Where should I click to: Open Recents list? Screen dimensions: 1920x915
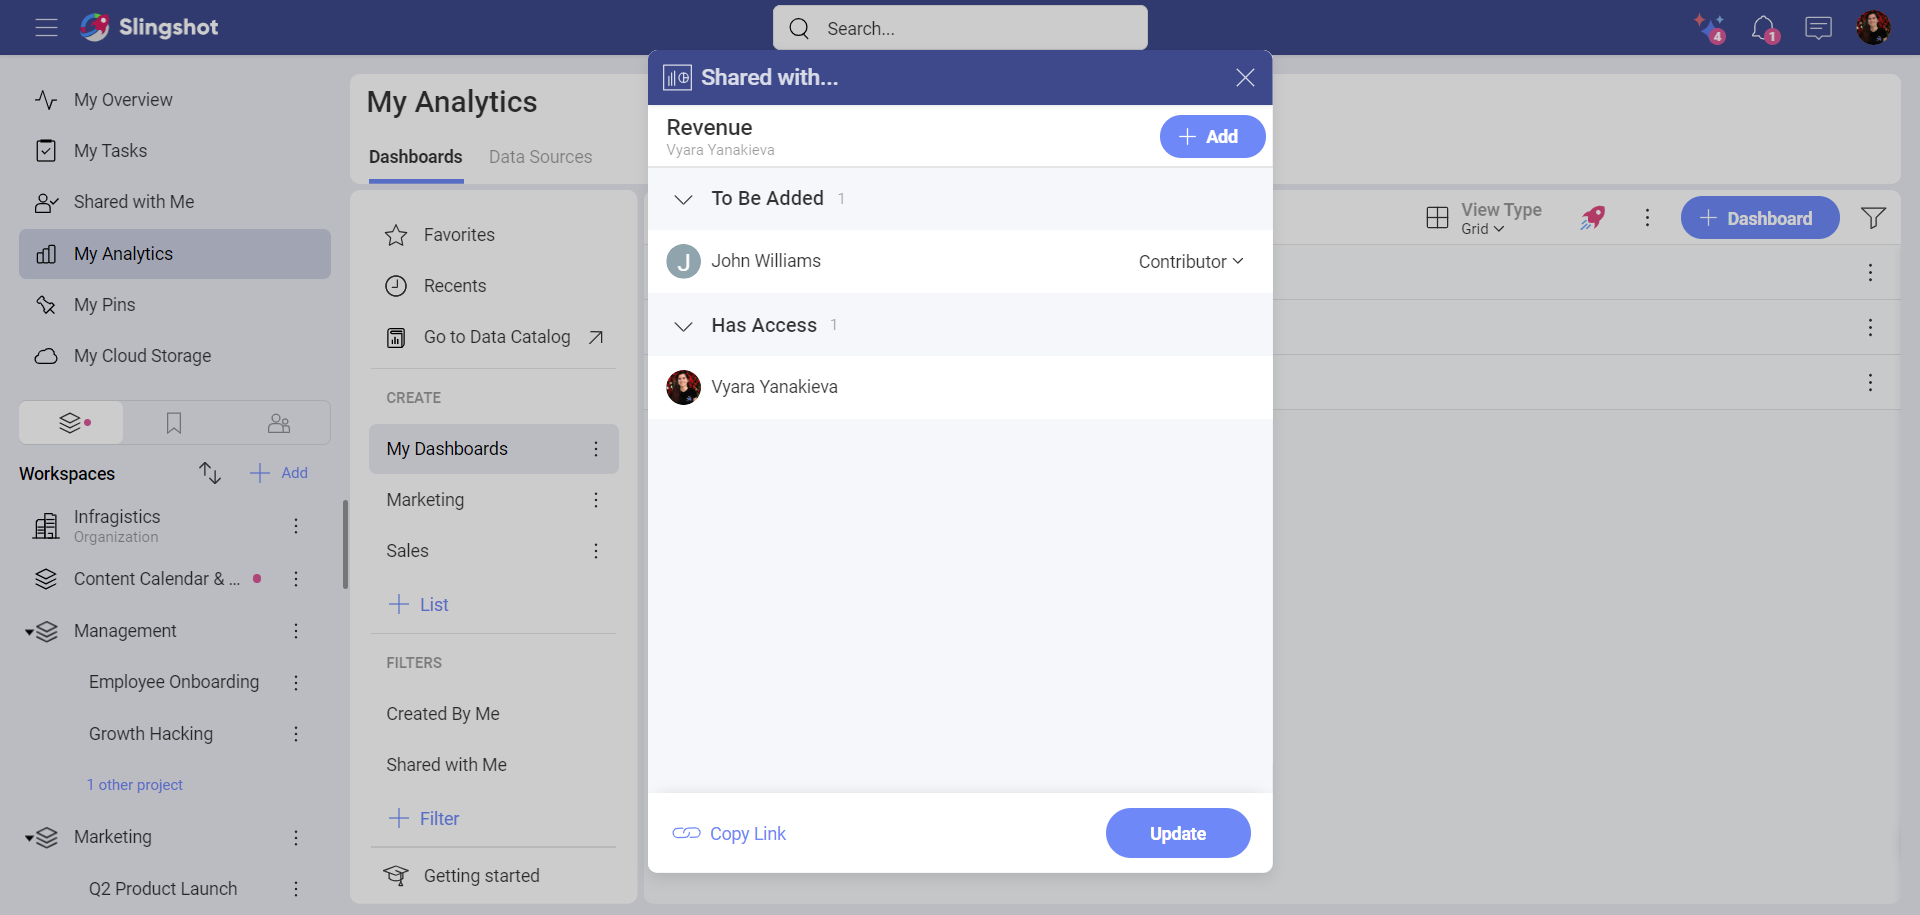(494, 286)
